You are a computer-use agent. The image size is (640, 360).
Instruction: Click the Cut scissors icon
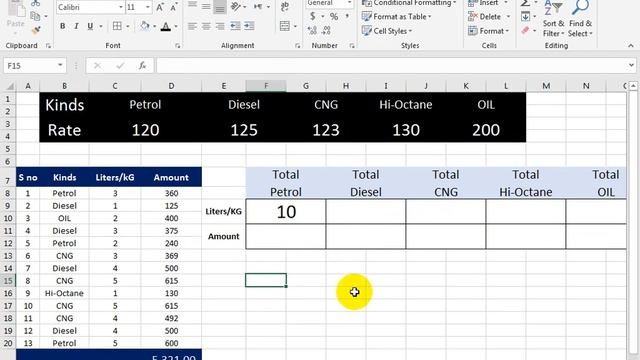36,3
